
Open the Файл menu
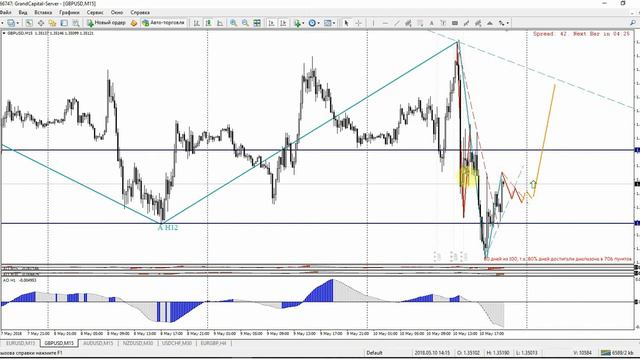tap(5, 13)
